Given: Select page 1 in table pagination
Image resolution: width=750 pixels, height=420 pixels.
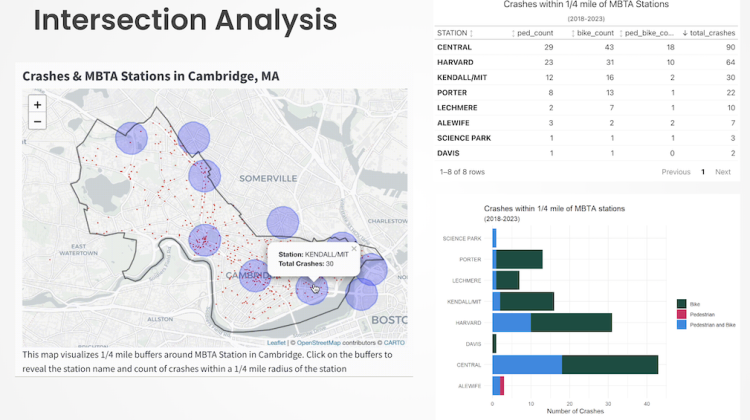Looking at the screenshot, I should click(703, 172).
